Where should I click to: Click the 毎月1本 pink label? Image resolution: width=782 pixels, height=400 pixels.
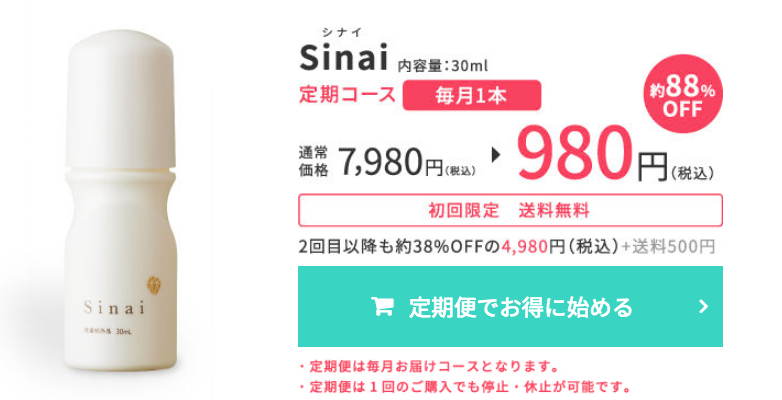pyautogui.click(x=472, y=95)
